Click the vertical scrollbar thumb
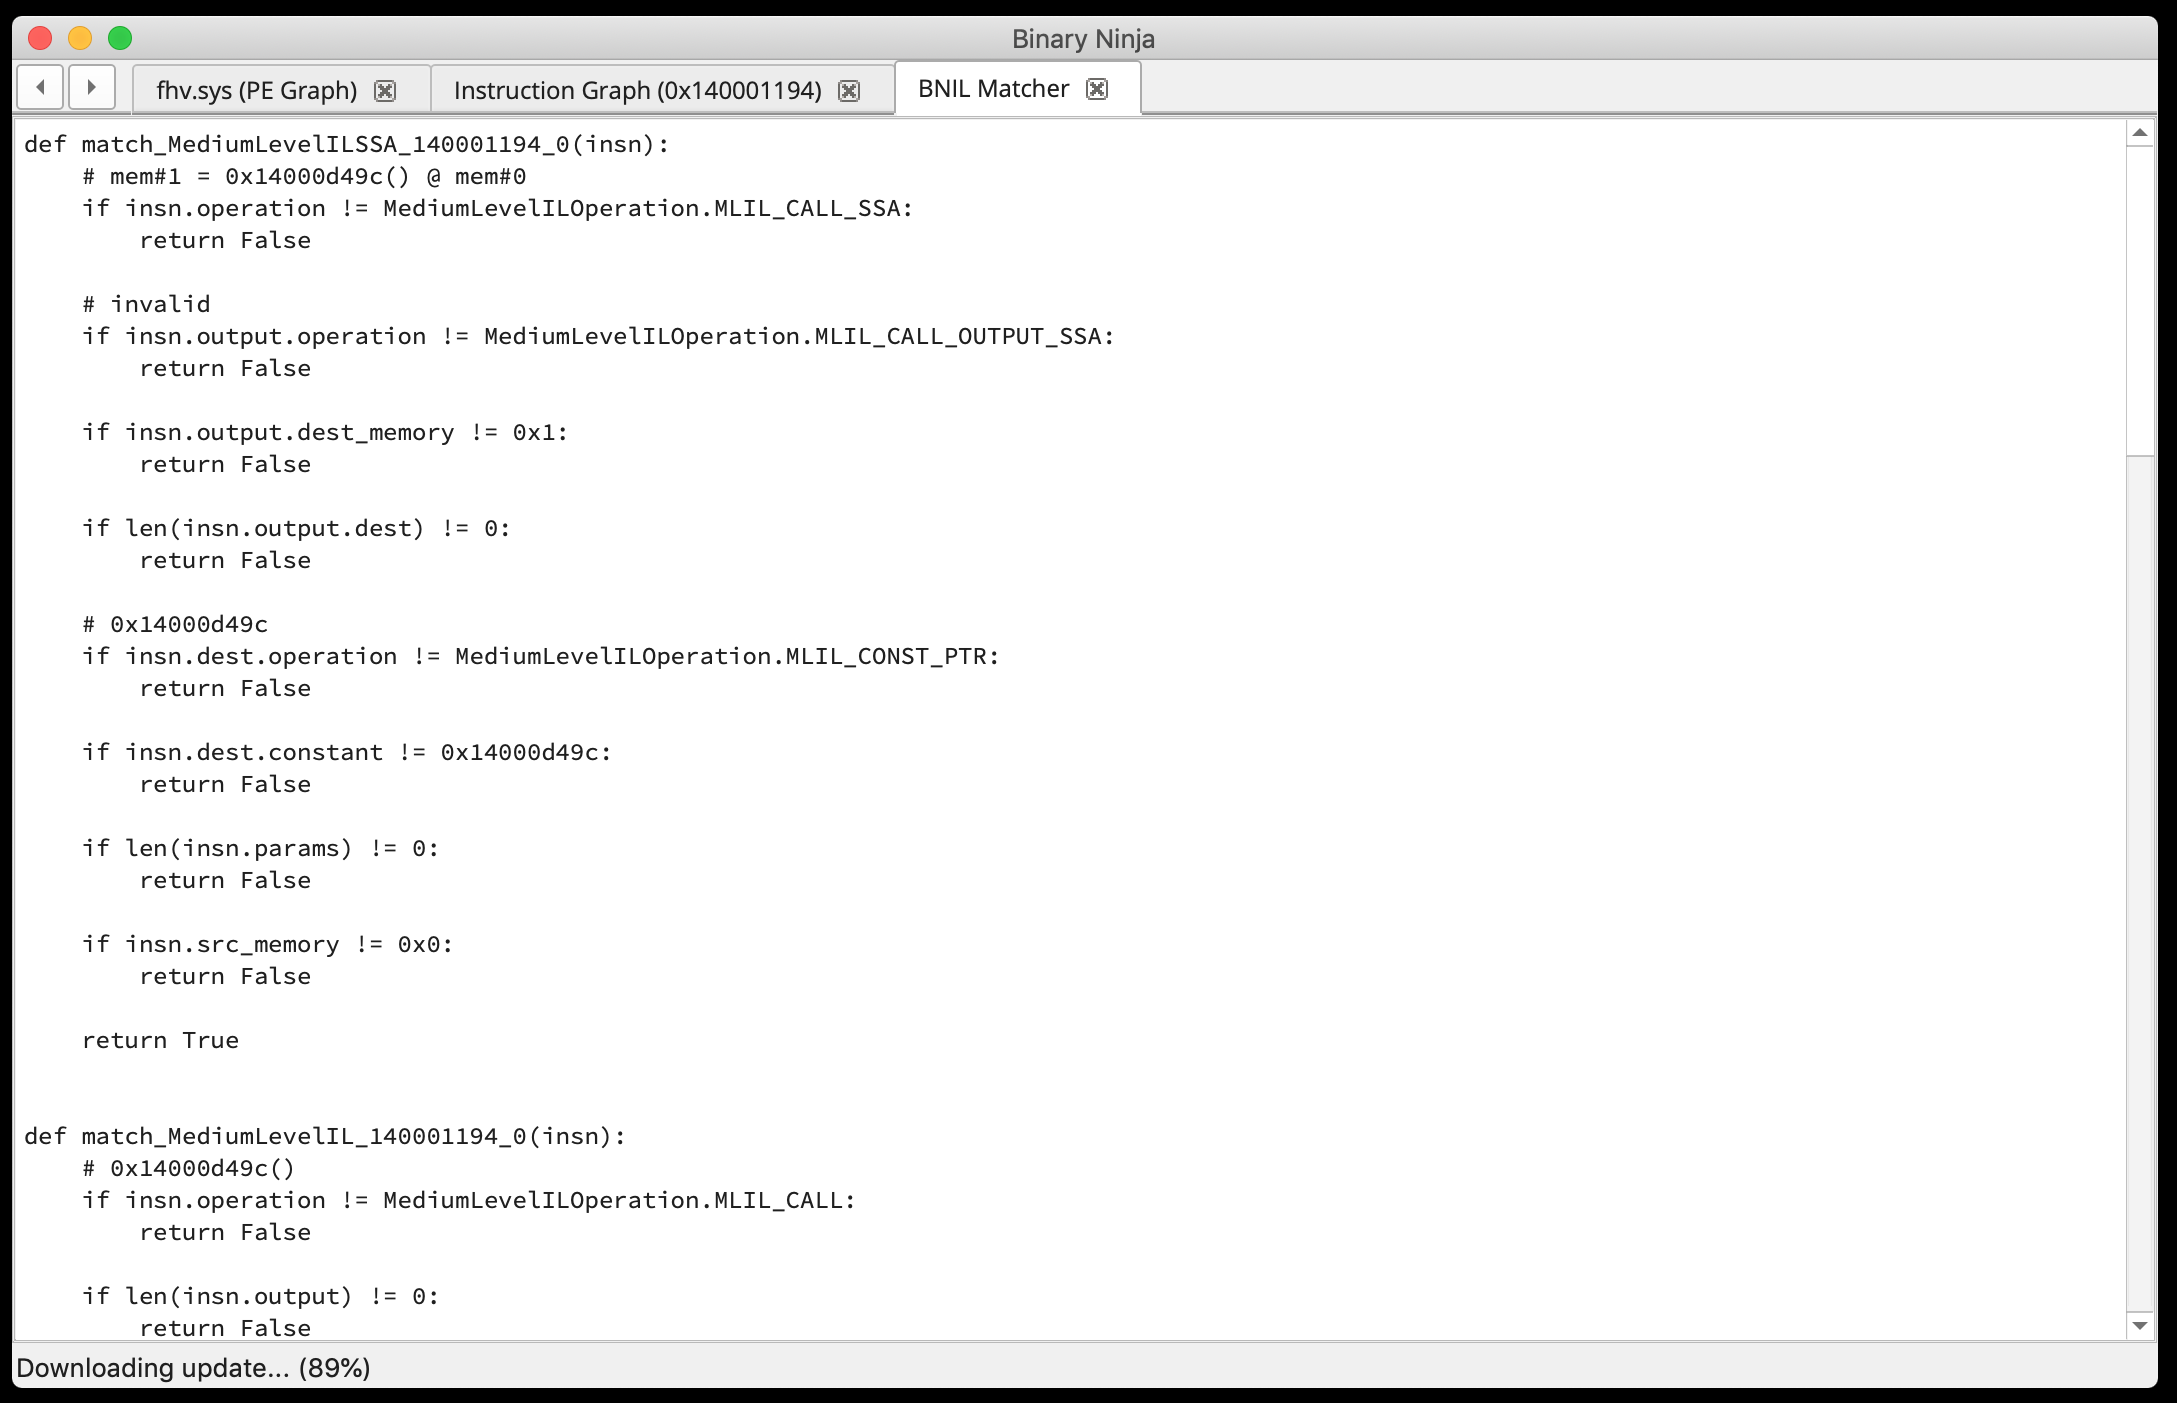Screen dimensions: 2177x1403 tap(2140, 300)
